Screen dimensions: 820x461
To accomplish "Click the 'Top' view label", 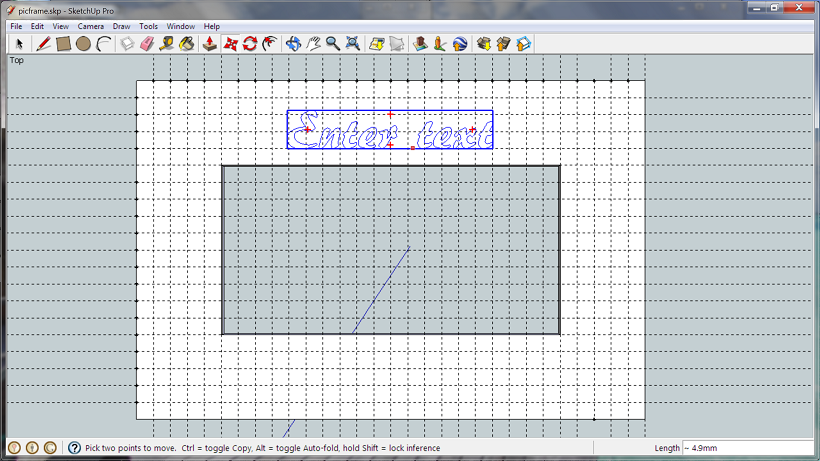I will [17, 60].
